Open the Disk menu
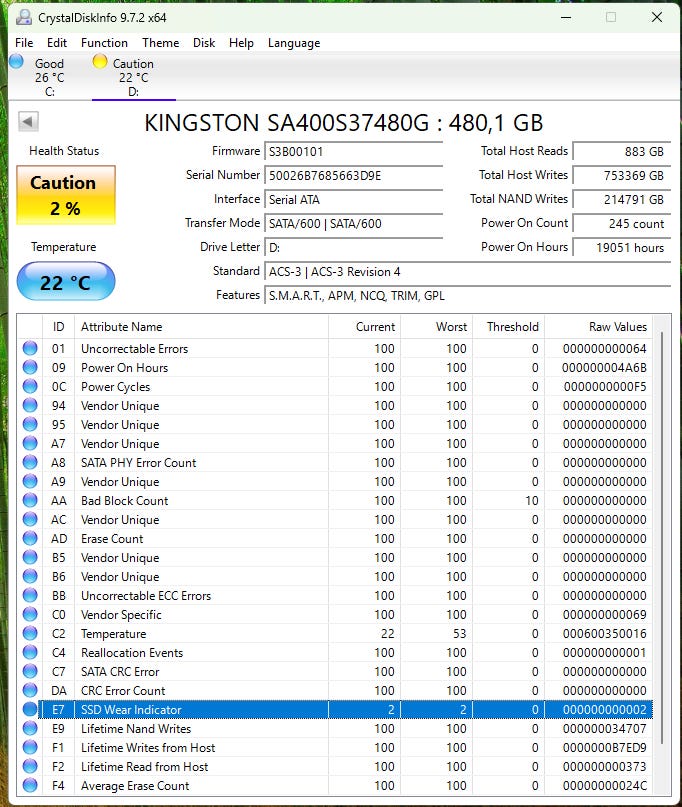Image resolution: width=682 pixels, height=807 pixels. point(204,43)
